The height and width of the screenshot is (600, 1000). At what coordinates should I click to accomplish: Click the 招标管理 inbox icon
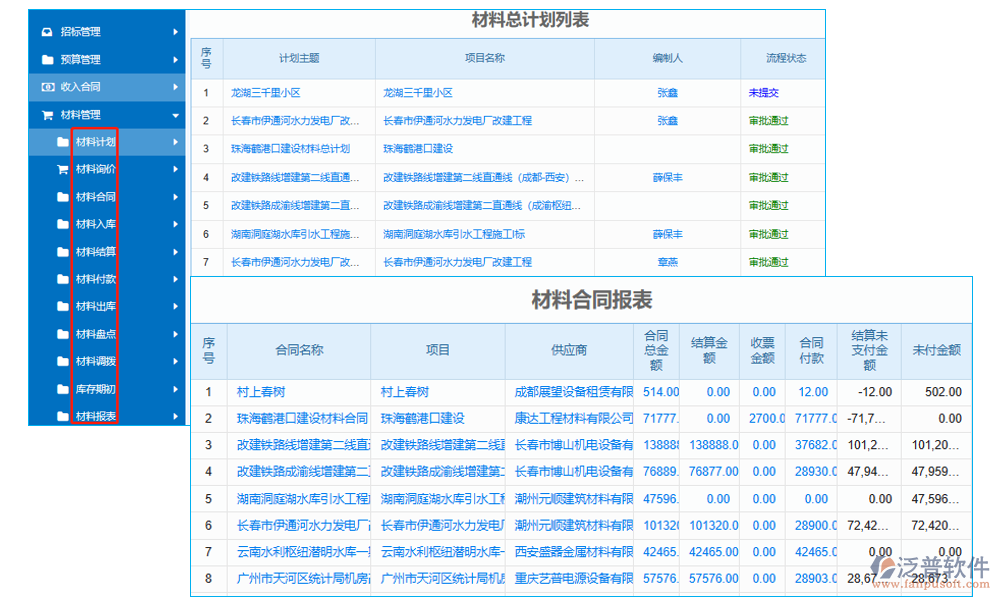coord(47,32)
